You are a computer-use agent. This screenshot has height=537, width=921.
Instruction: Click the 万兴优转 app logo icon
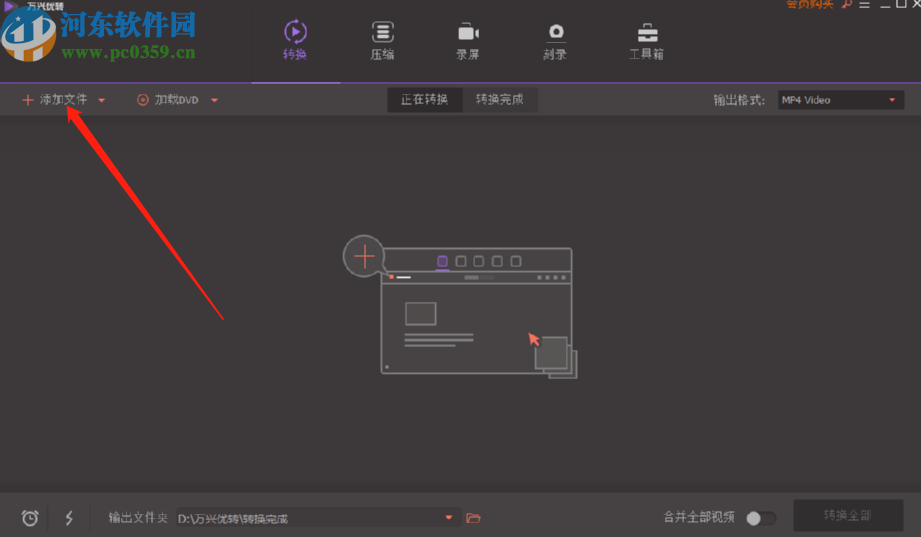pyautogui.click(x=9, y=6)
